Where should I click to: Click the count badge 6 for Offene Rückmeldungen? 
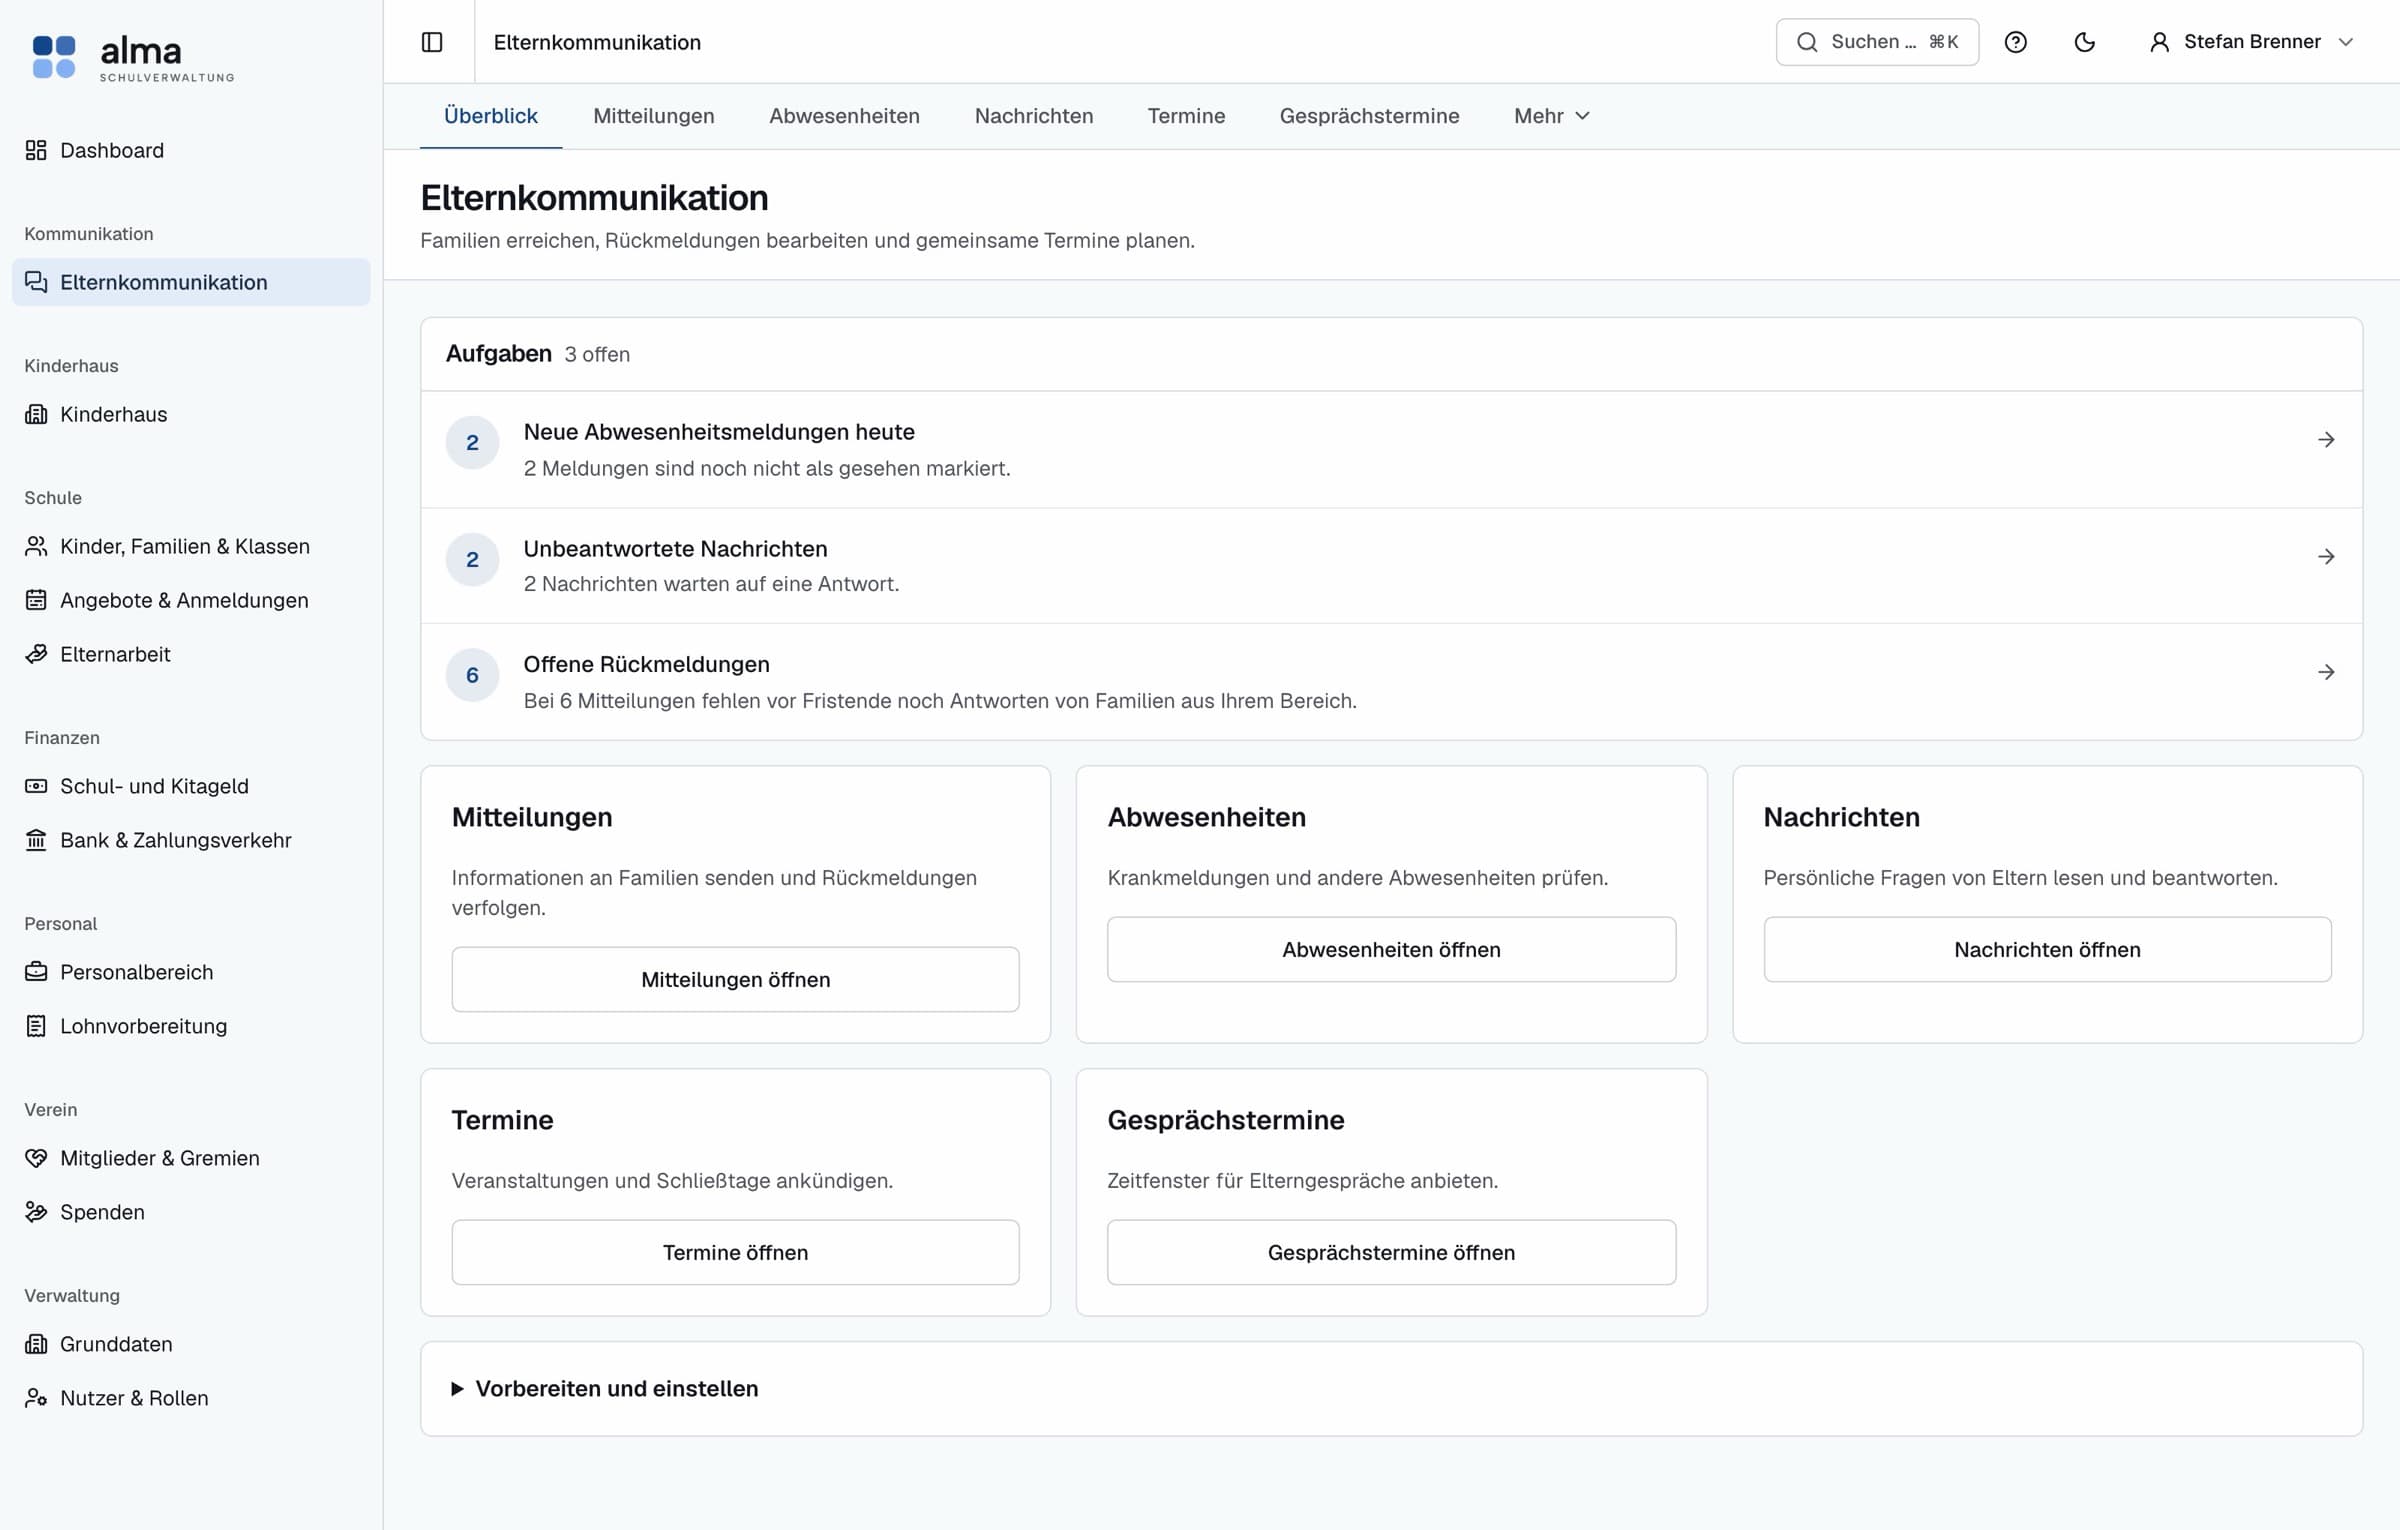tap(472, 675)
